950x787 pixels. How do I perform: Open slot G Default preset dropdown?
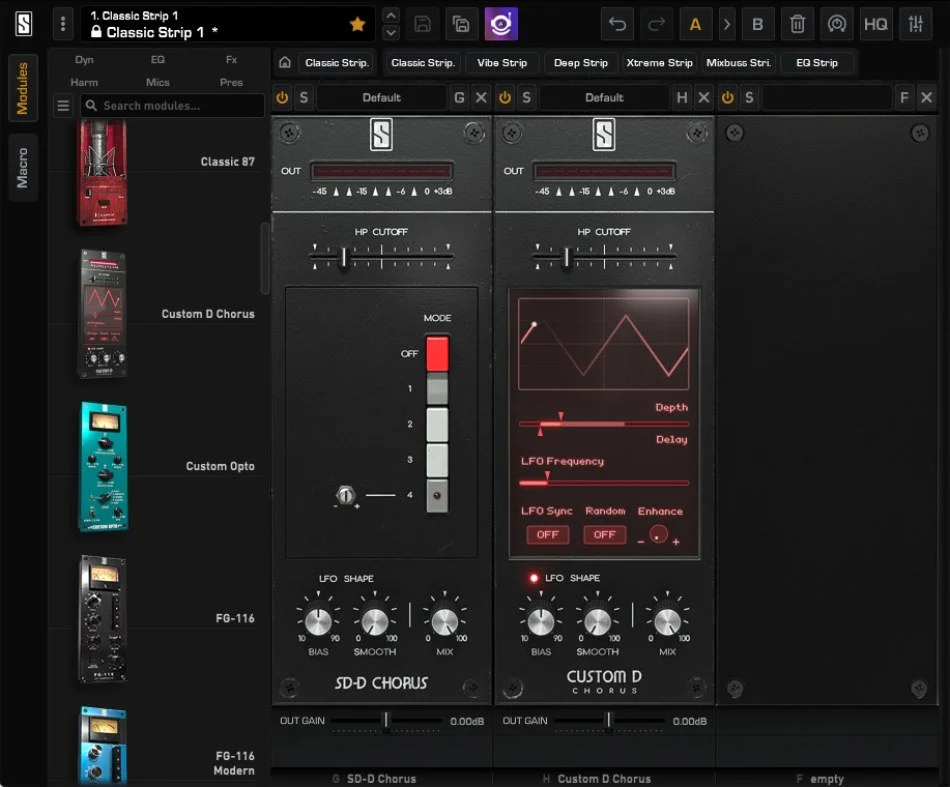[382, 98]
